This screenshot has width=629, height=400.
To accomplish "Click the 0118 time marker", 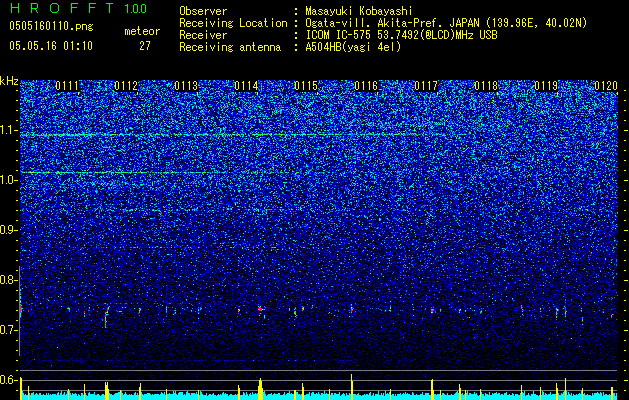I will click(486, 86).
